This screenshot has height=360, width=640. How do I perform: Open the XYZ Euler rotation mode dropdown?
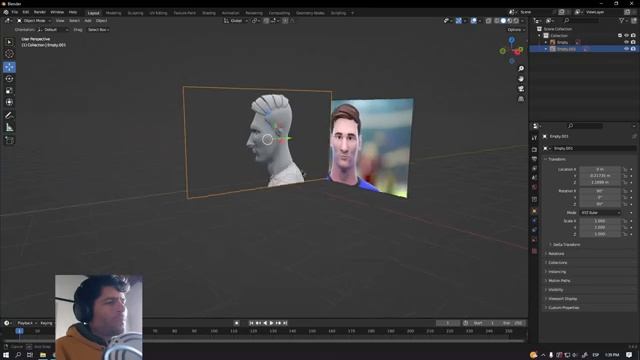[x=600, y=213]
